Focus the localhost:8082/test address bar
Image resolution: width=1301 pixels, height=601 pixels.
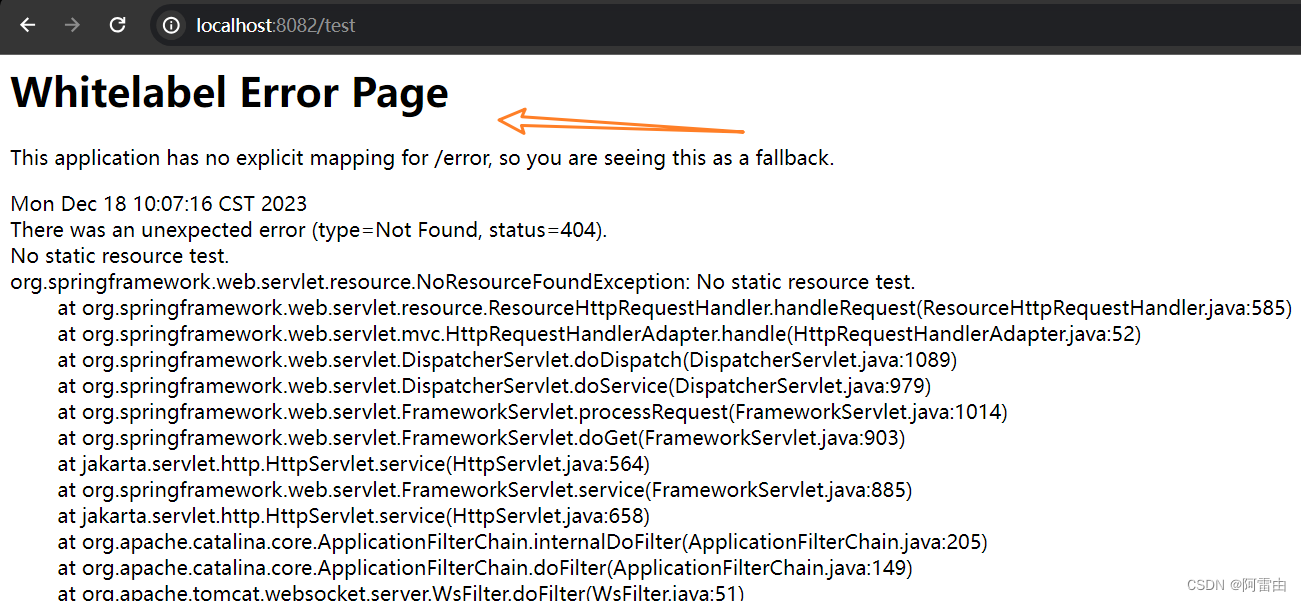tap(725, 25)
